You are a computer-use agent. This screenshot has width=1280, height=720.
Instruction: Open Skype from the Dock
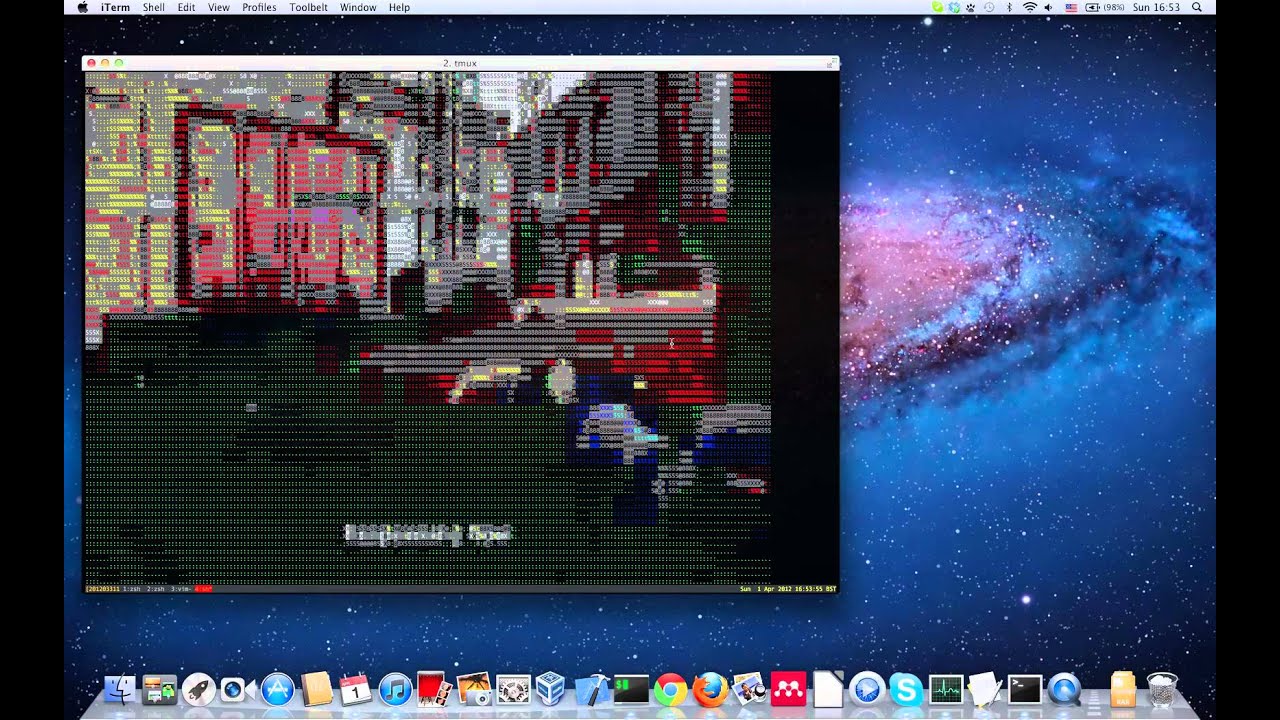coord(906,689)
